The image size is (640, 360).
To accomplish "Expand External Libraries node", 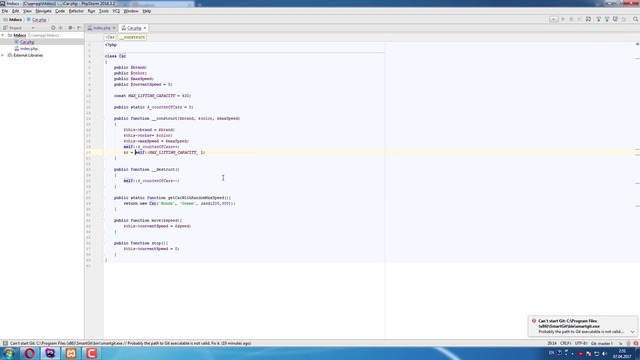I will 3,55.
